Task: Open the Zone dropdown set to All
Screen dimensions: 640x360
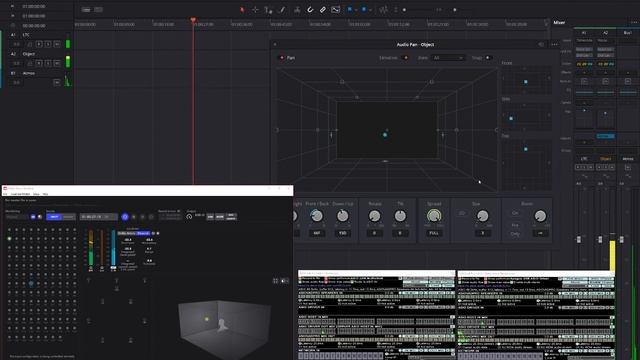Action: tap(448, 58)
